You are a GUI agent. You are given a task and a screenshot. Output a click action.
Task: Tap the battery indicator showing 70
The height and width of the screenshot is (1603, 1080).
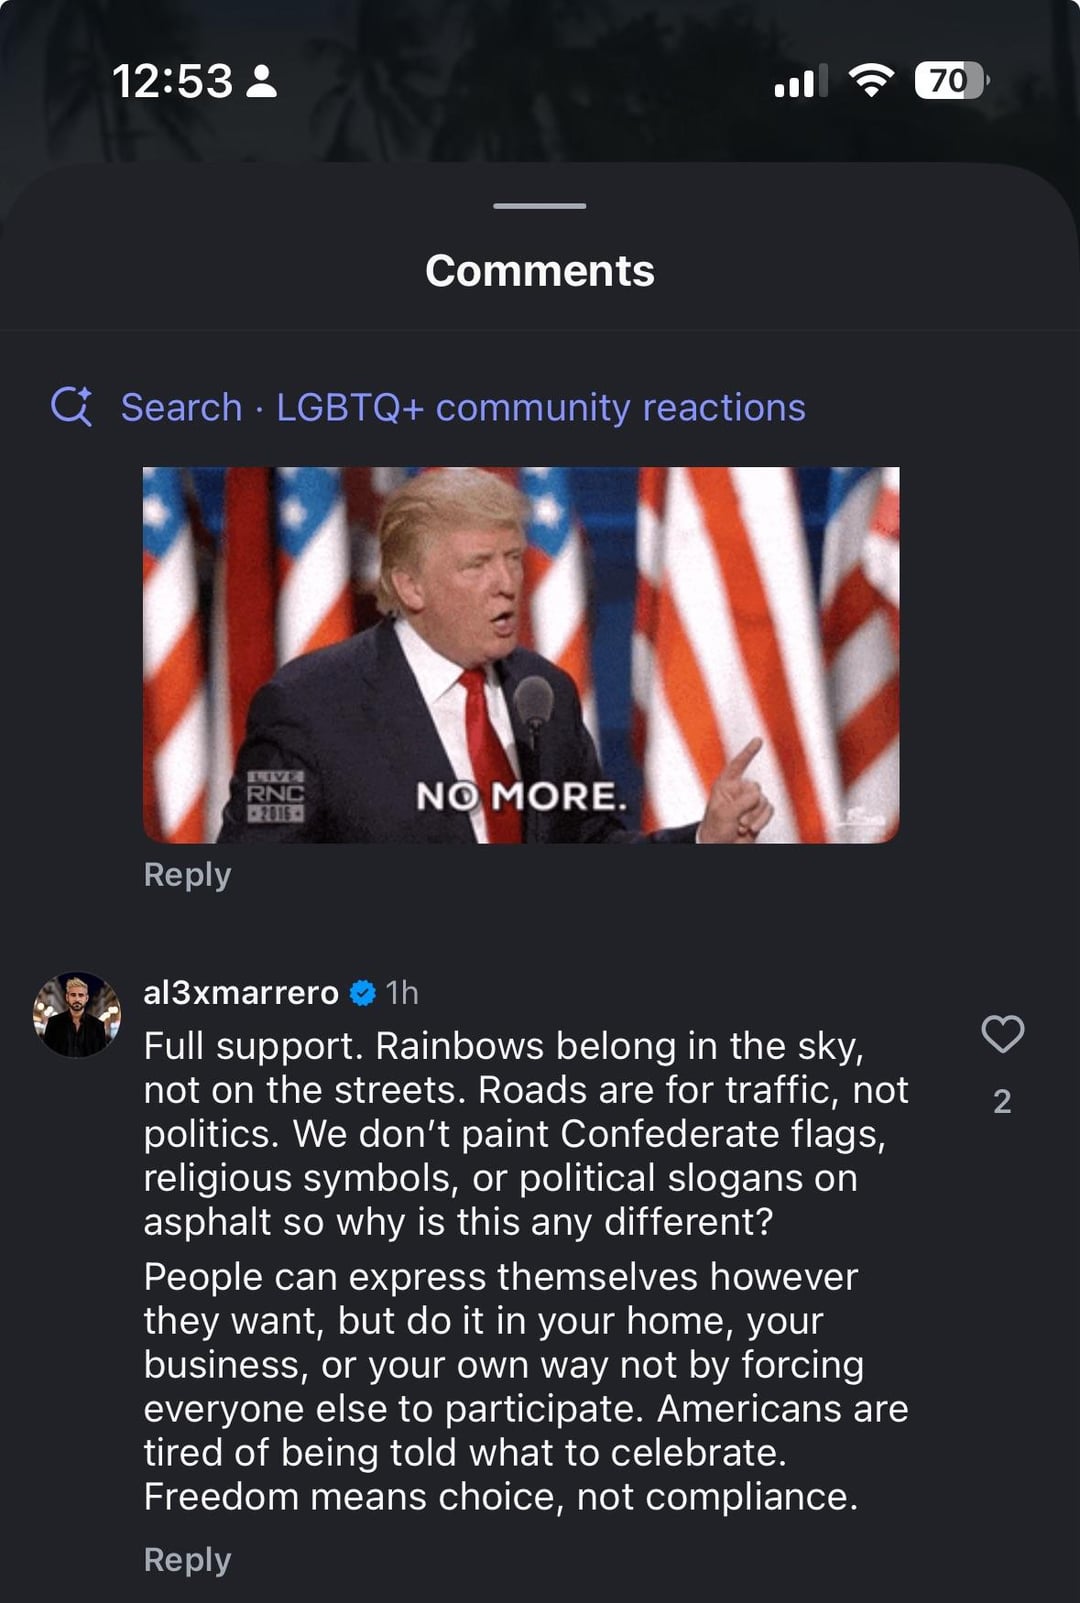click(x=951, y=80)
